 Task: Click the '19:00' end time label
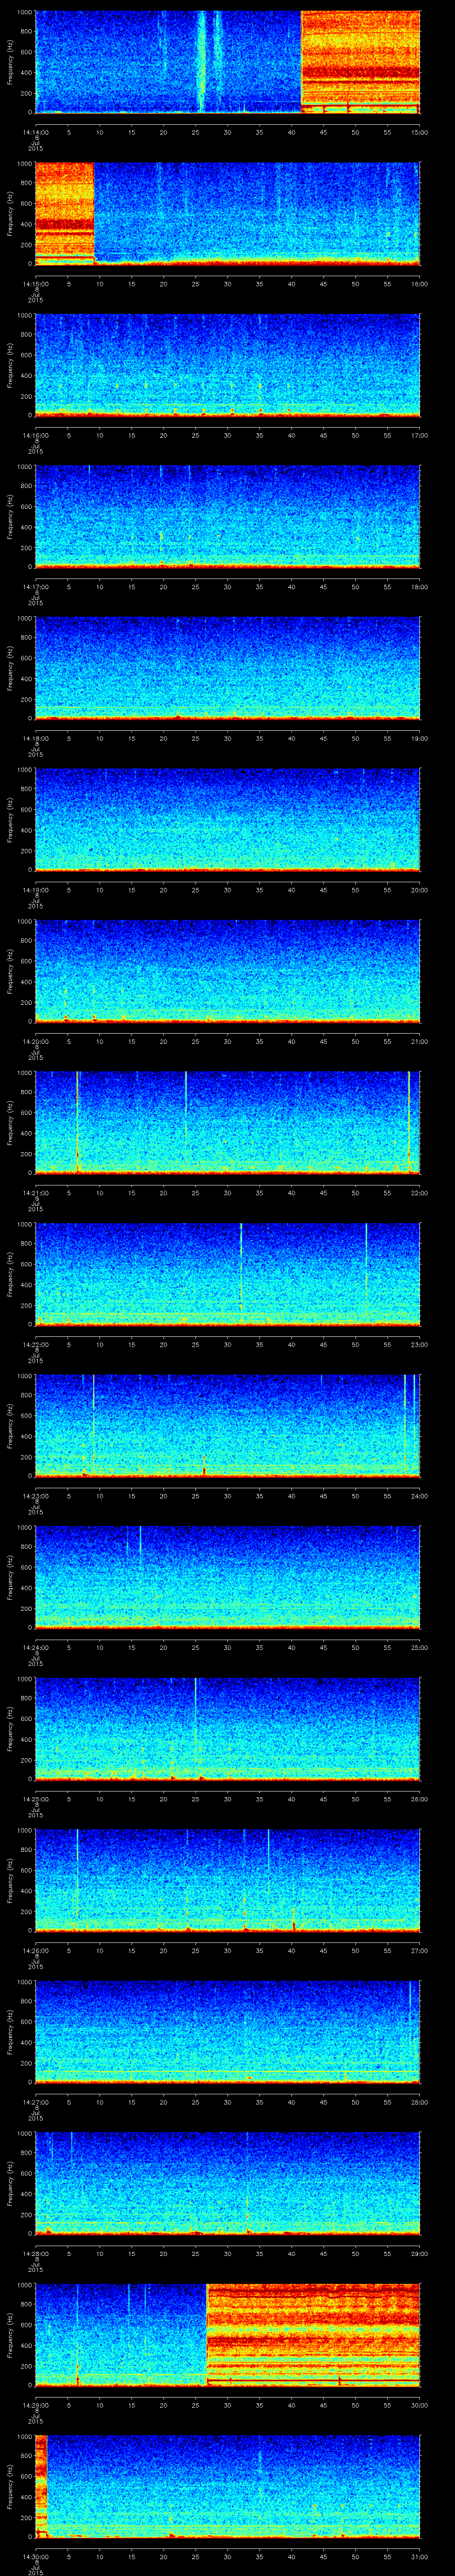coord(419,738)
